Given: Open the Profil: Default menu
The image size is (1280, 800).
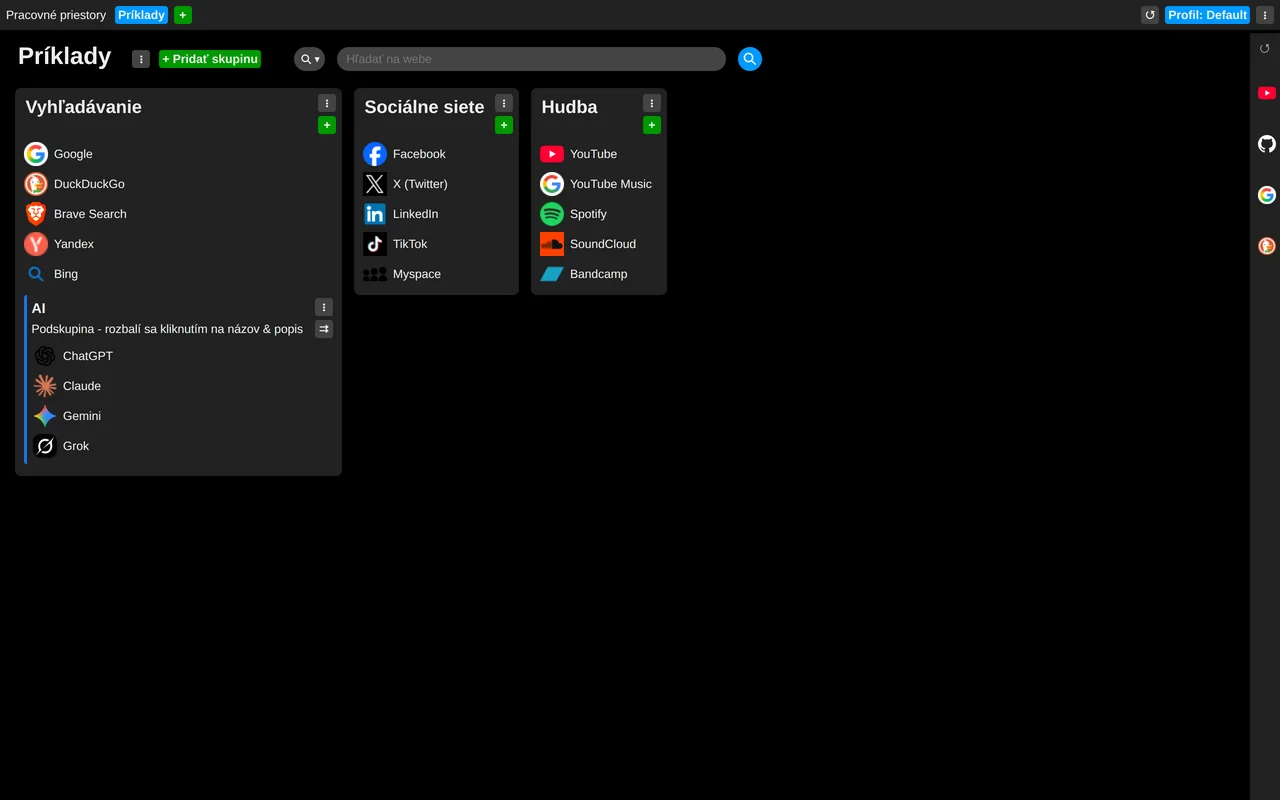Looking at the screenshot, I should coord(1207,15).
